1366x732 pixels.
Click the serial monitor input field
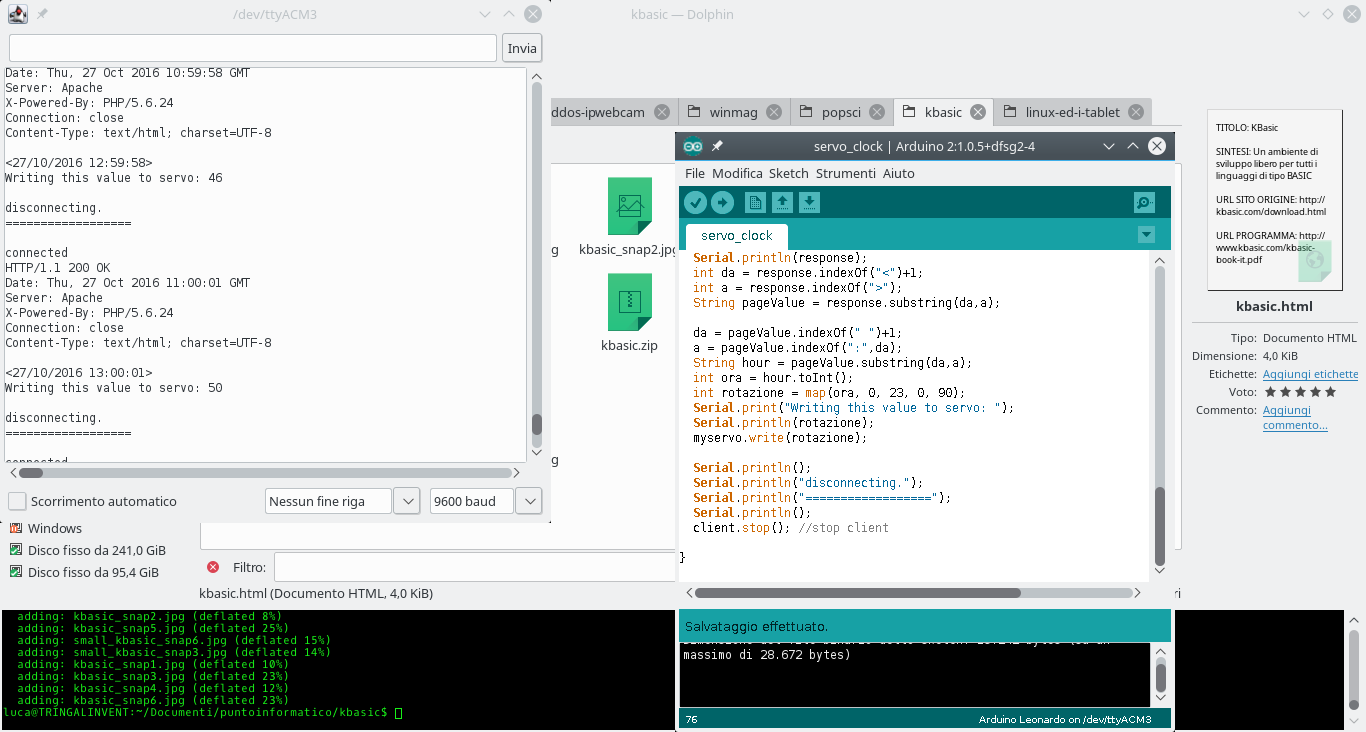(x=253, y=48)
